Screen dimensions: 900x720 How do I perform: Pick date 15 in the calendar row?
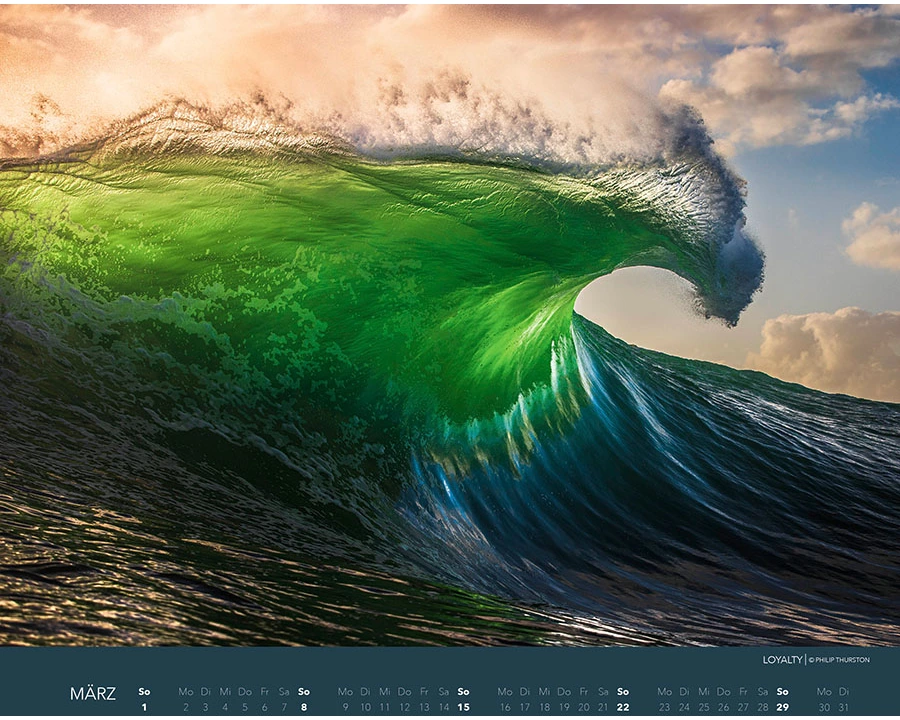coord(463,707)
